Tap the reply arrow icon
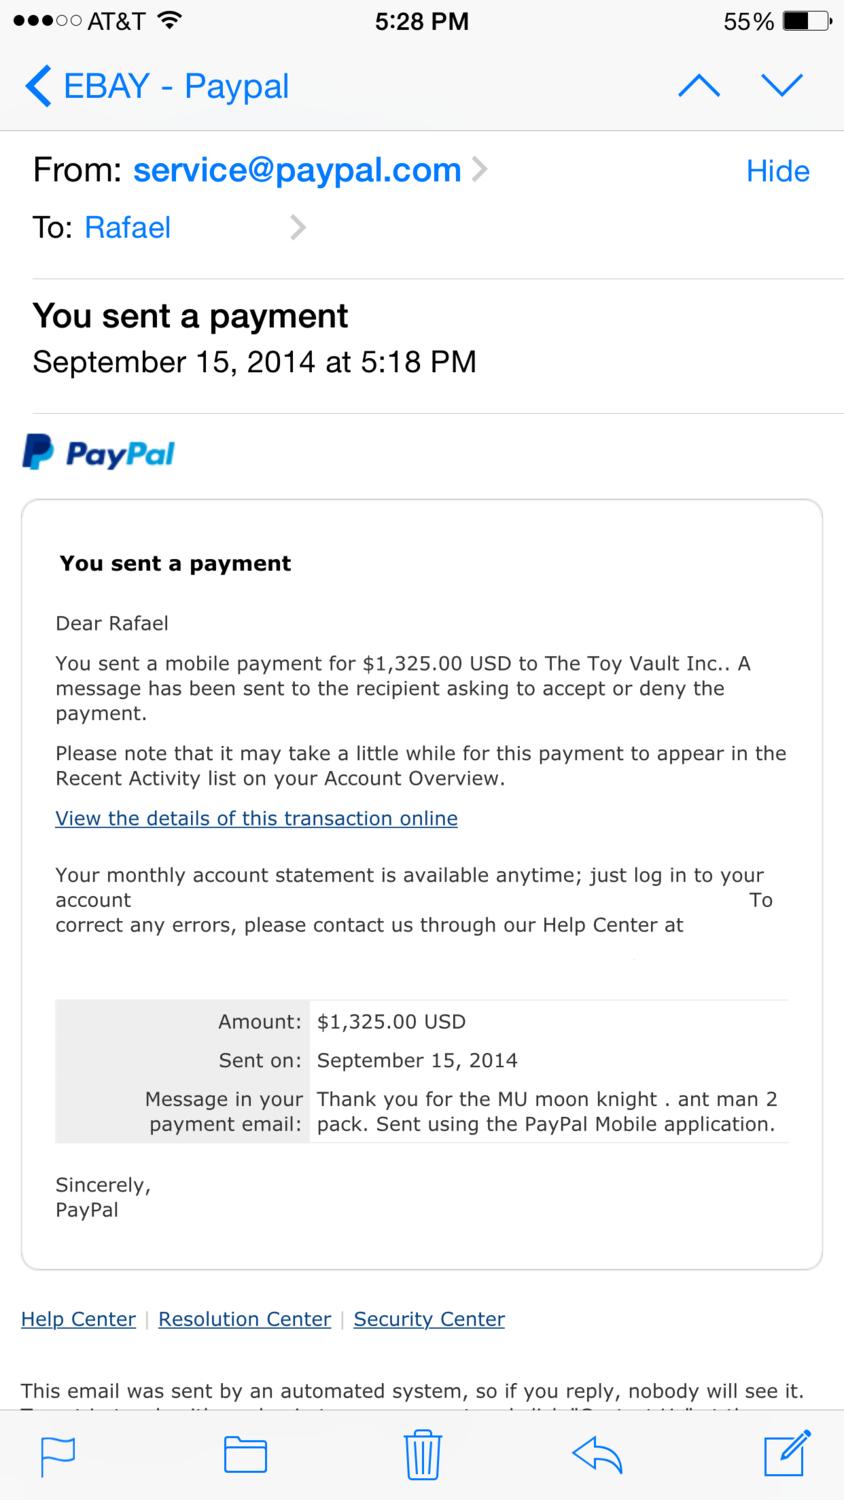The image size is (844, 1500). click(597, 1454)
